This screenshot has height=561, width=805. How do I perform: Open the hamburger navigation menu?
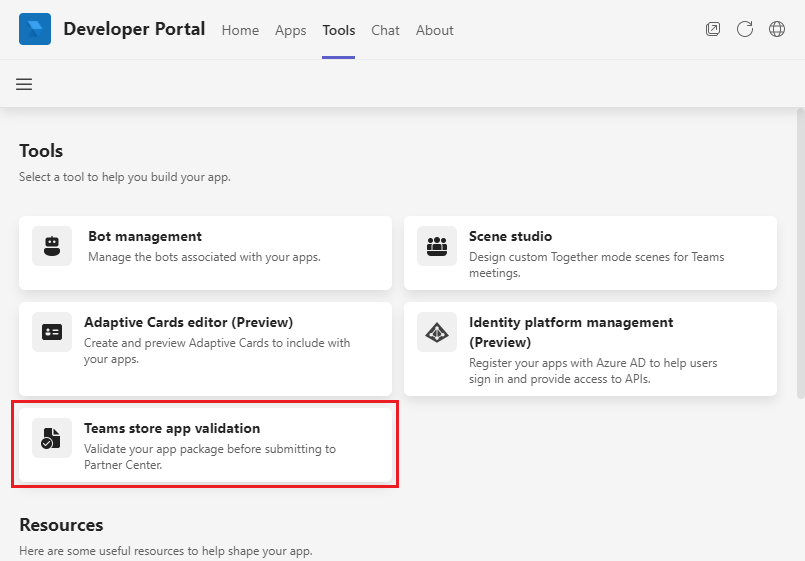pos(24,84)
